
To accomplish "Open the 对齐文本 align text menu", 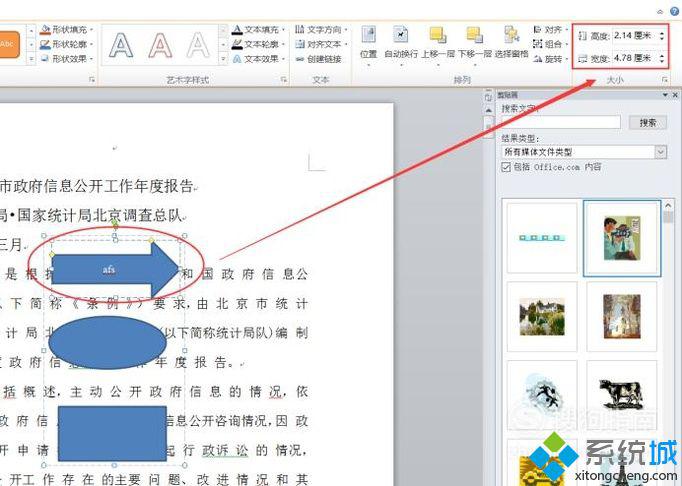I will tap(321, 44).
